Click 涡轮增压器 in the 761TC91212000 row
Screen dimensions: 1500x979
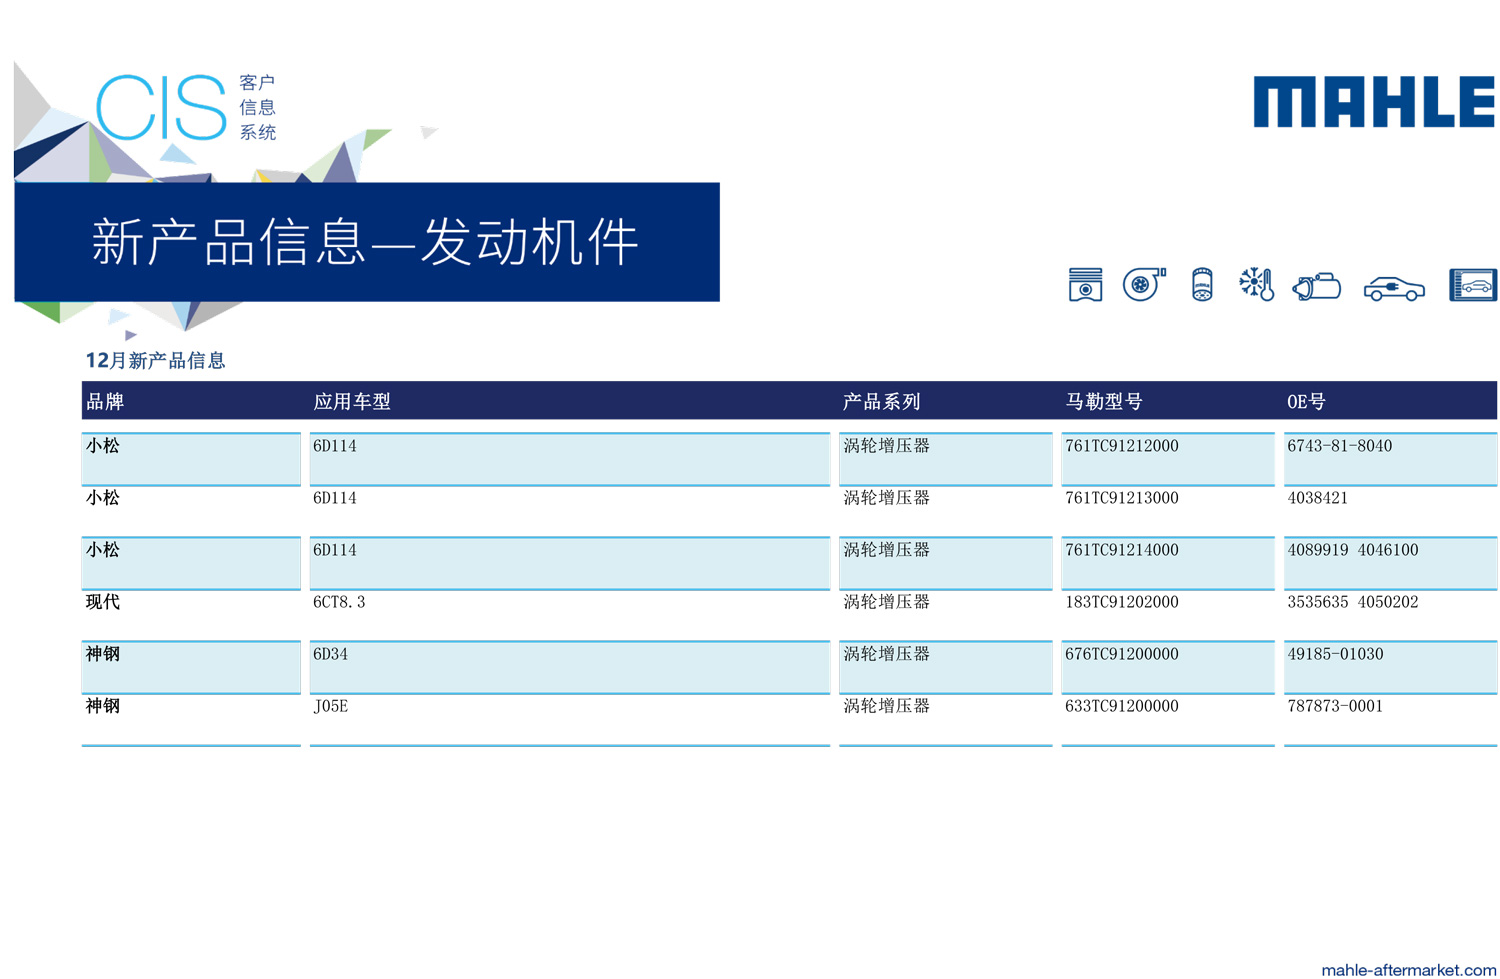887,446
